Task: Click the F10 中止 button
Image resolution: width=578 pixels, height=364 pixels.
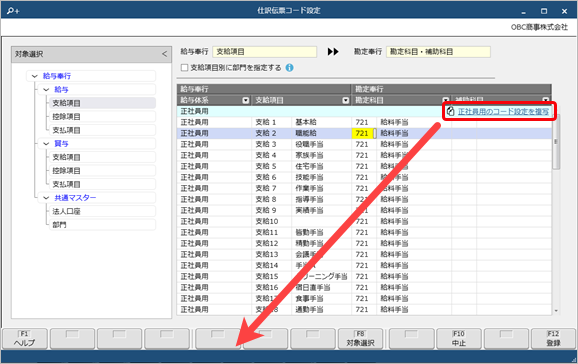Action: coord(459,339)
